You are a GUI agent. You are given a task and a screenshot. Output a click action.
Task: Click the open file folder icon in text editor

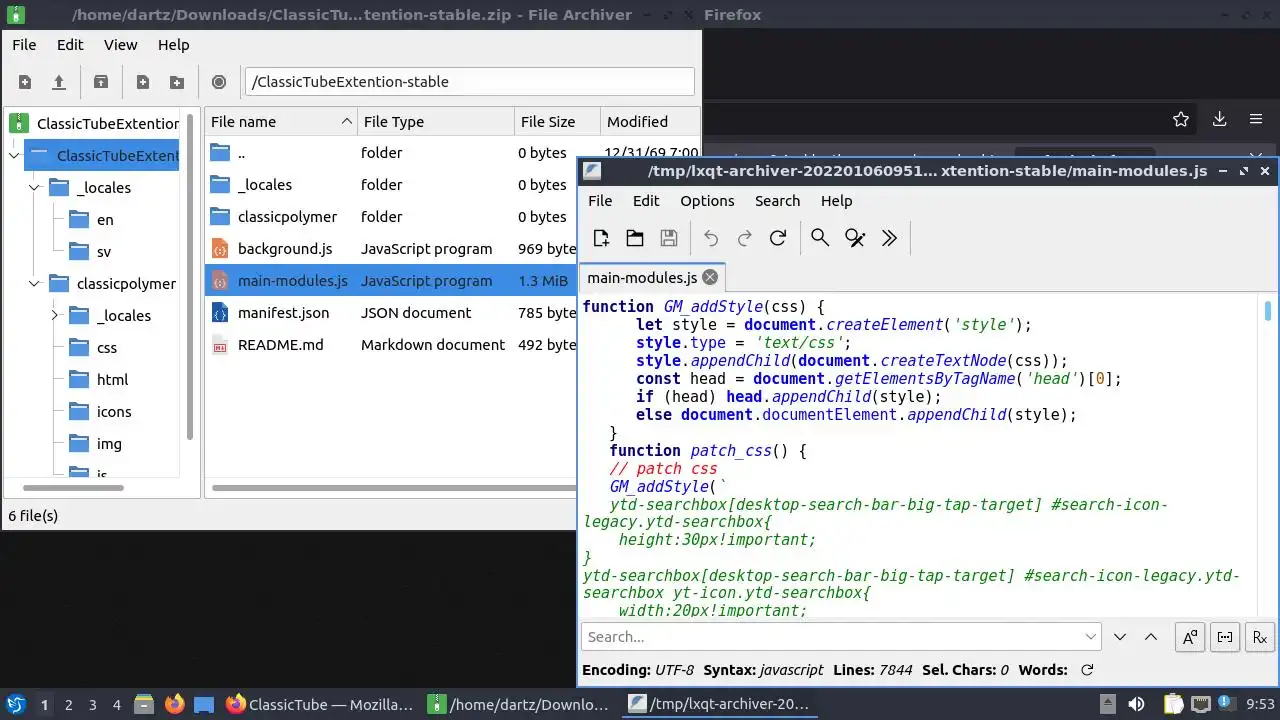tap(635, 238)
